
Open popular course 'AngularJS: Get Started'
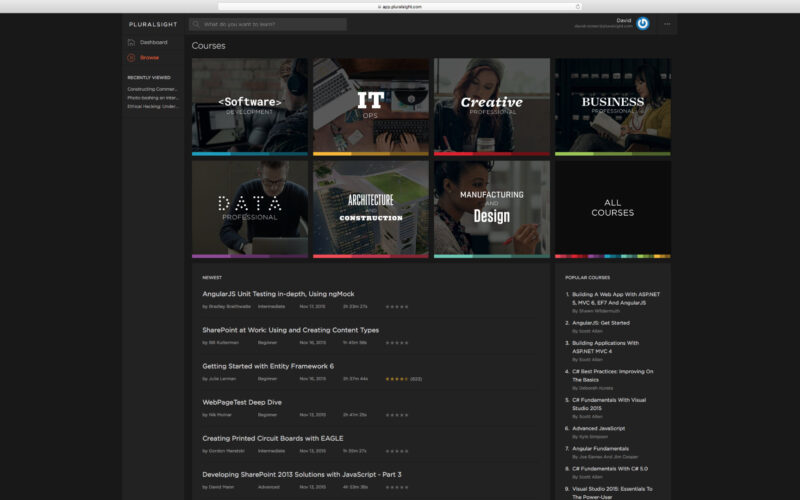click(x=601, y=323)
